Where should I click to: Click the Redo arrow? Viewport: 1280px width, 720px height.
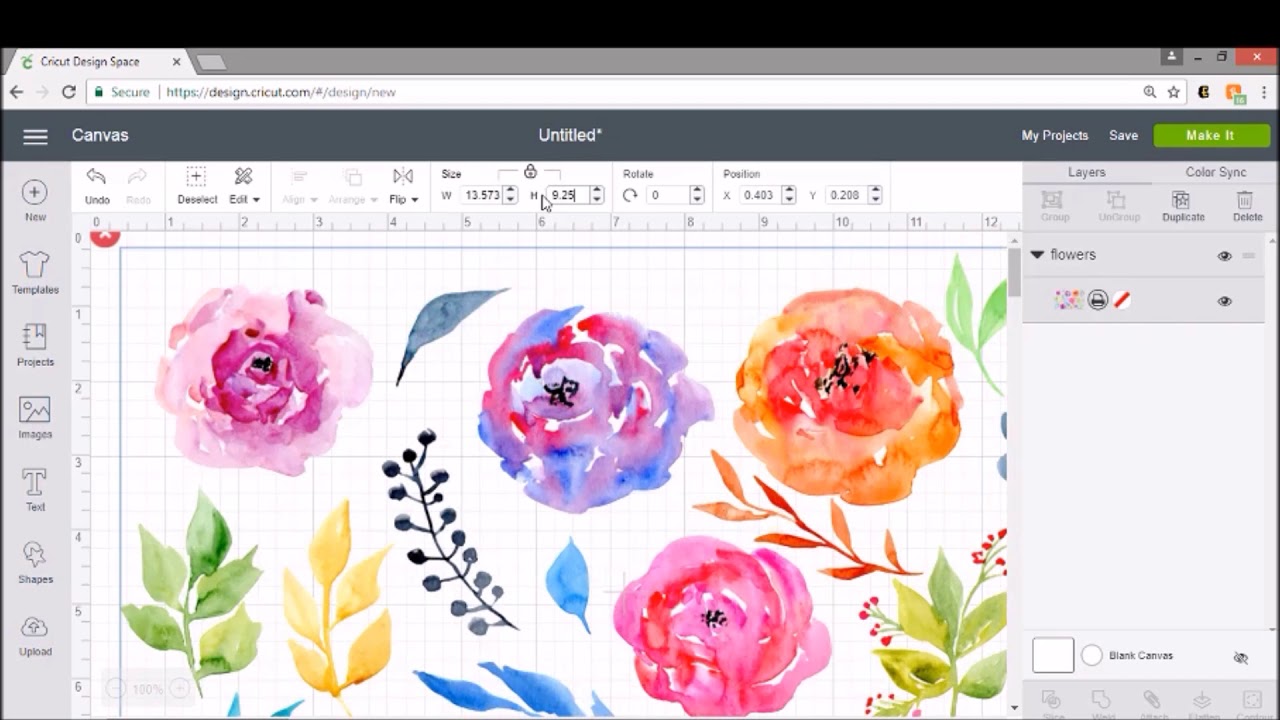(138, 186)
